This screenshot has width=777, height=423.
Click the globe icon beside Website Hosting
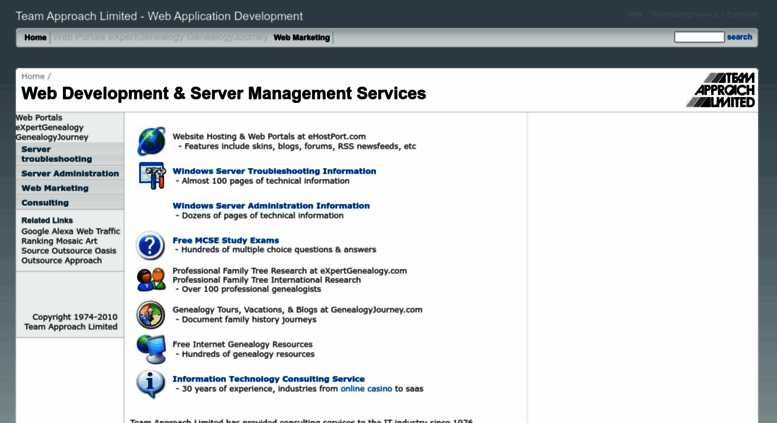coord(151,141)
